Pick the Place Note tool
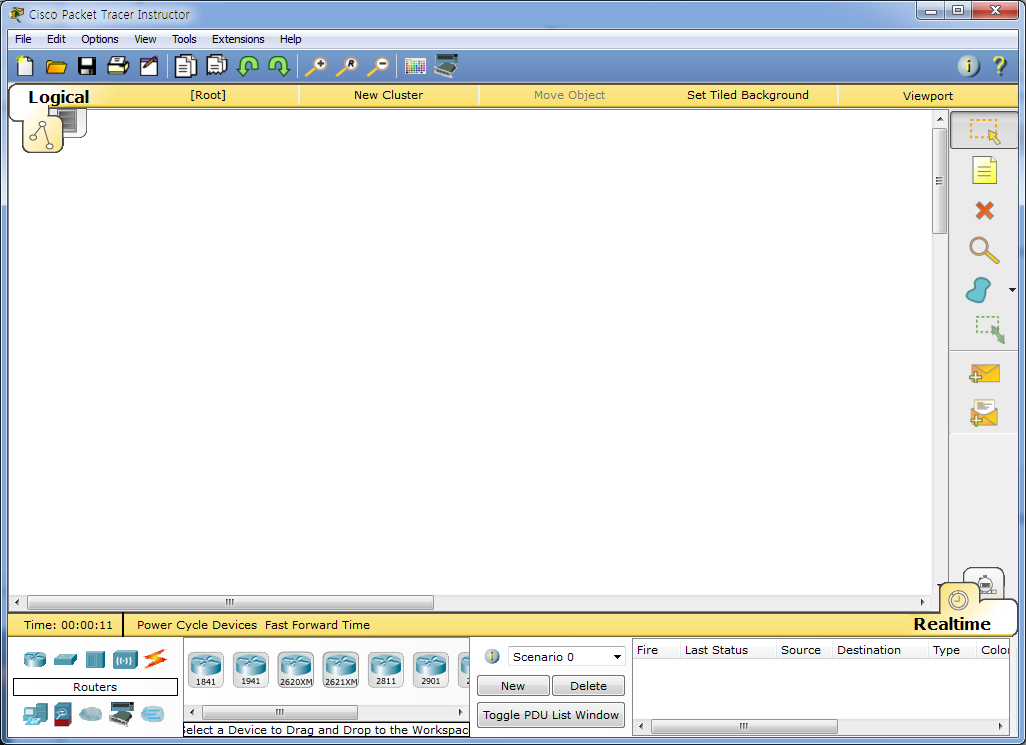The image size is (1026, 745). coord(984,171)
